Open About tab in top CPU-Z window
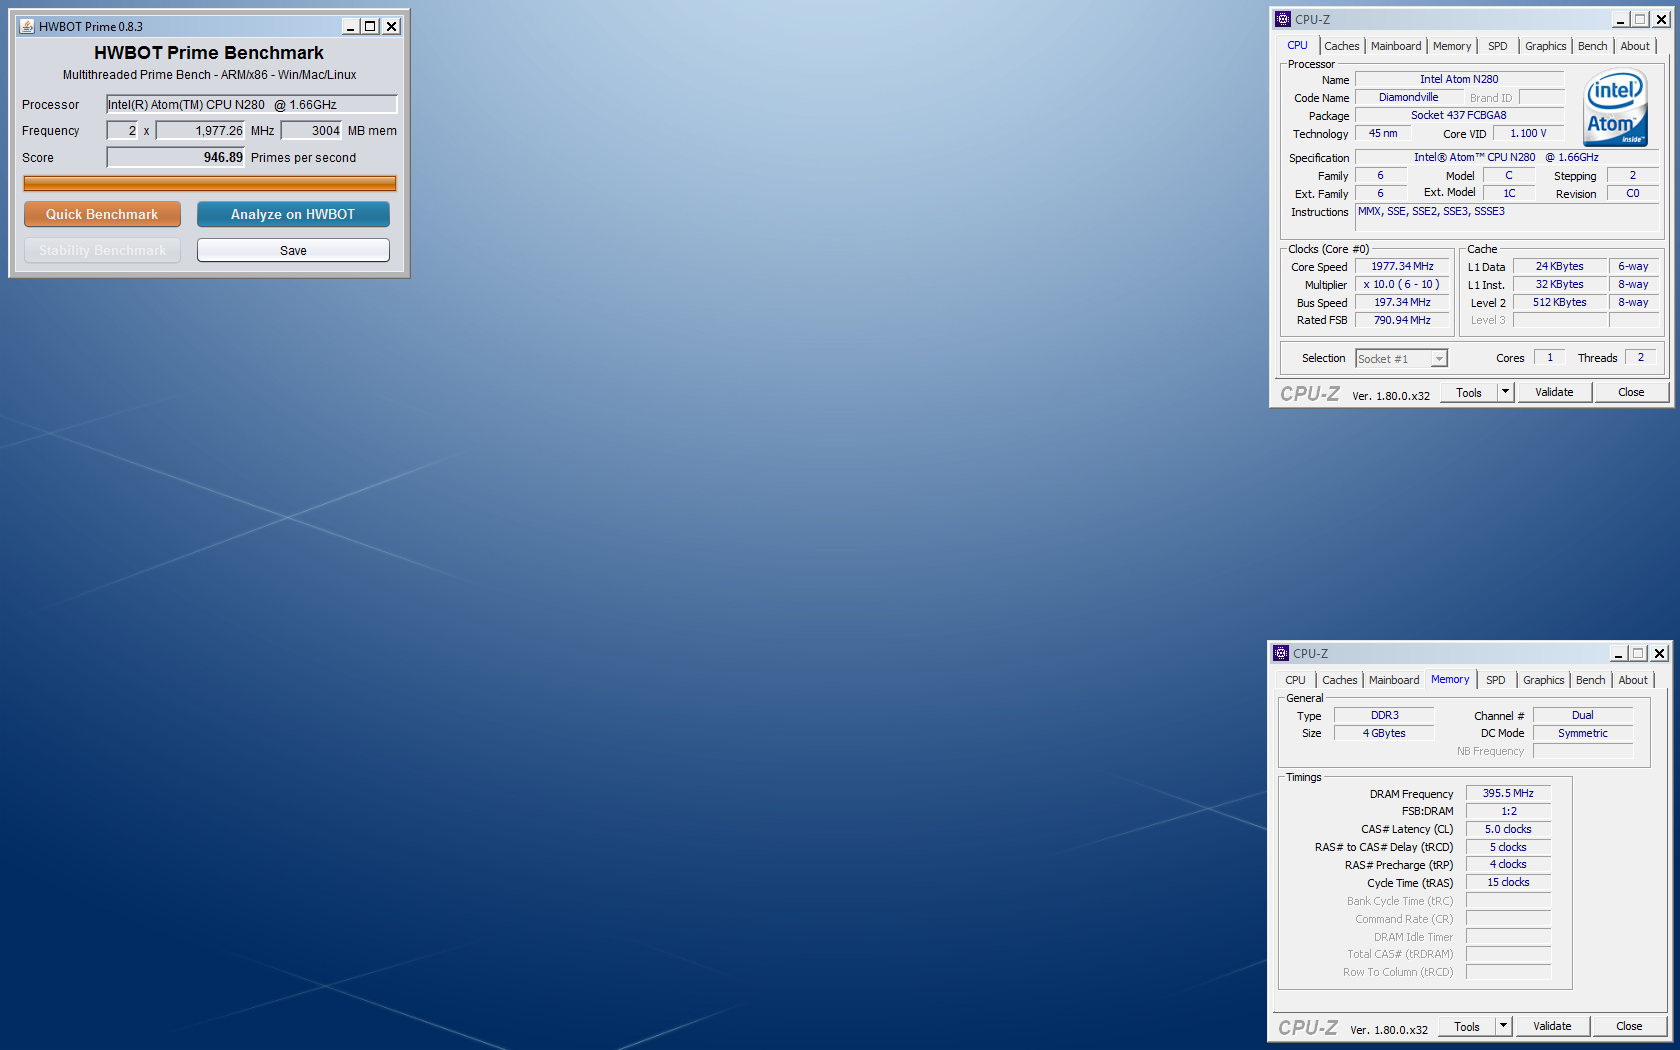The width and height of the screenshot is (1680, 1050). tap(1635, 46)
